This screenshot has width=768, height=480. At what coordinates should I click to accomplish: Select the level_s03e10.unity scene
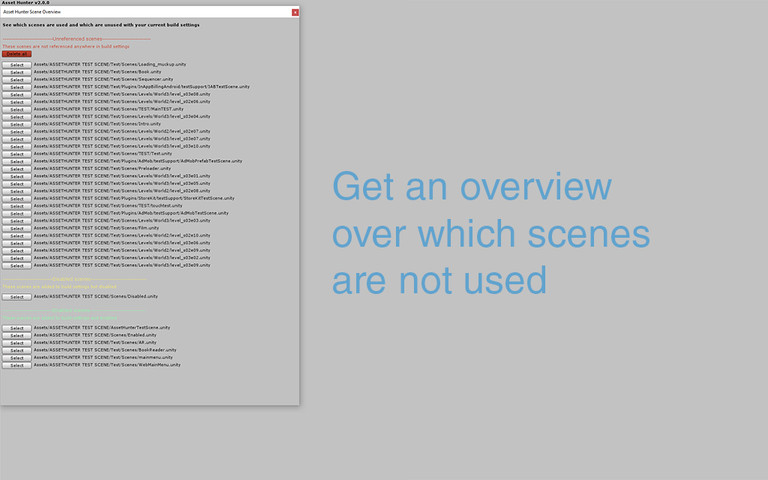[17, 146]
